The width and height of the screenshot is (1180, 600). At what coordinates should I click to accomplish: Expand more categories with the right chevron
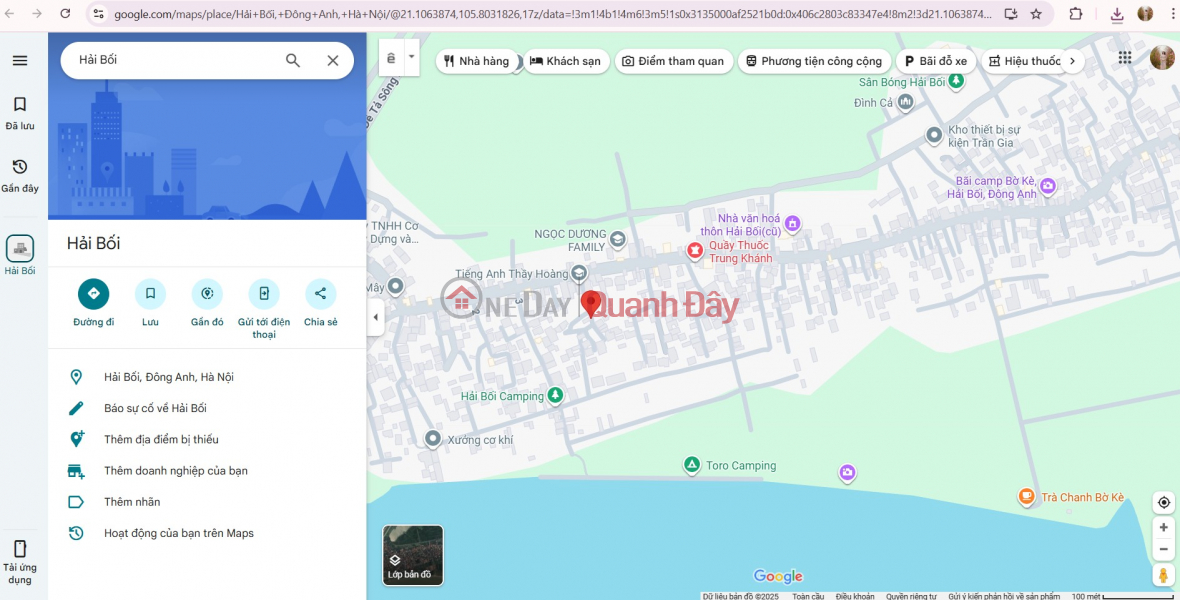[1071, 61]
